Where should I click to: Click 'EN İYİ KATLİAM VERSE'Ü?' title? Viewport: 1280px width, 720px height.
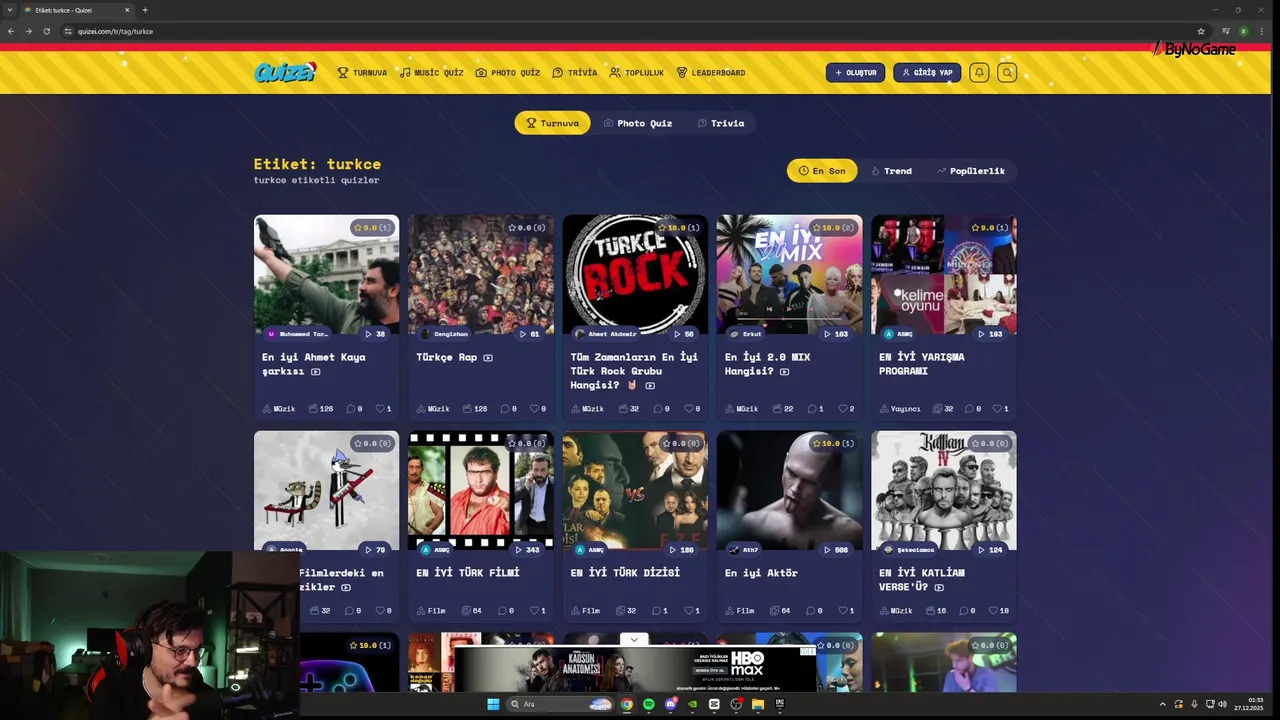(x=922, y=580)
